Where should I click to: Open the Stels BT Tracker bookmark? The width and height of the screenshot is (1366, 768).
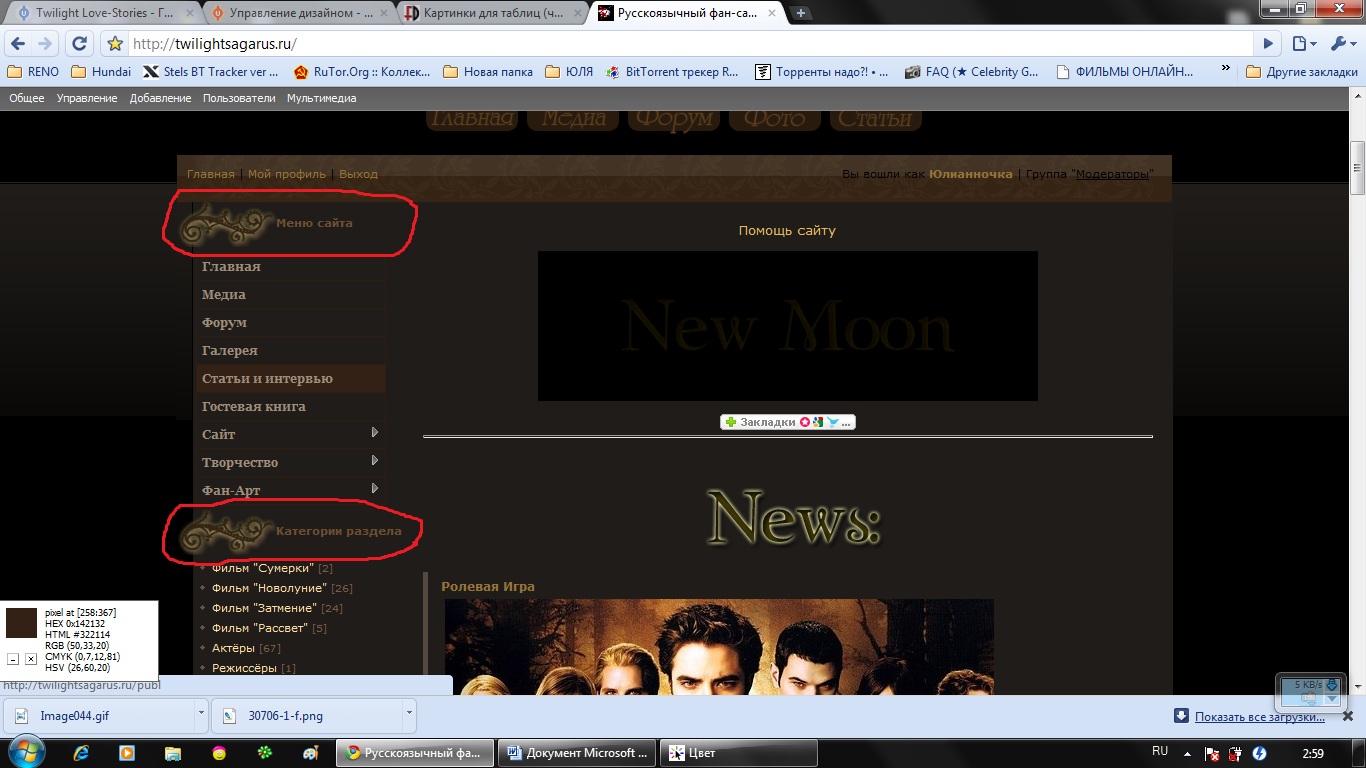211,72
